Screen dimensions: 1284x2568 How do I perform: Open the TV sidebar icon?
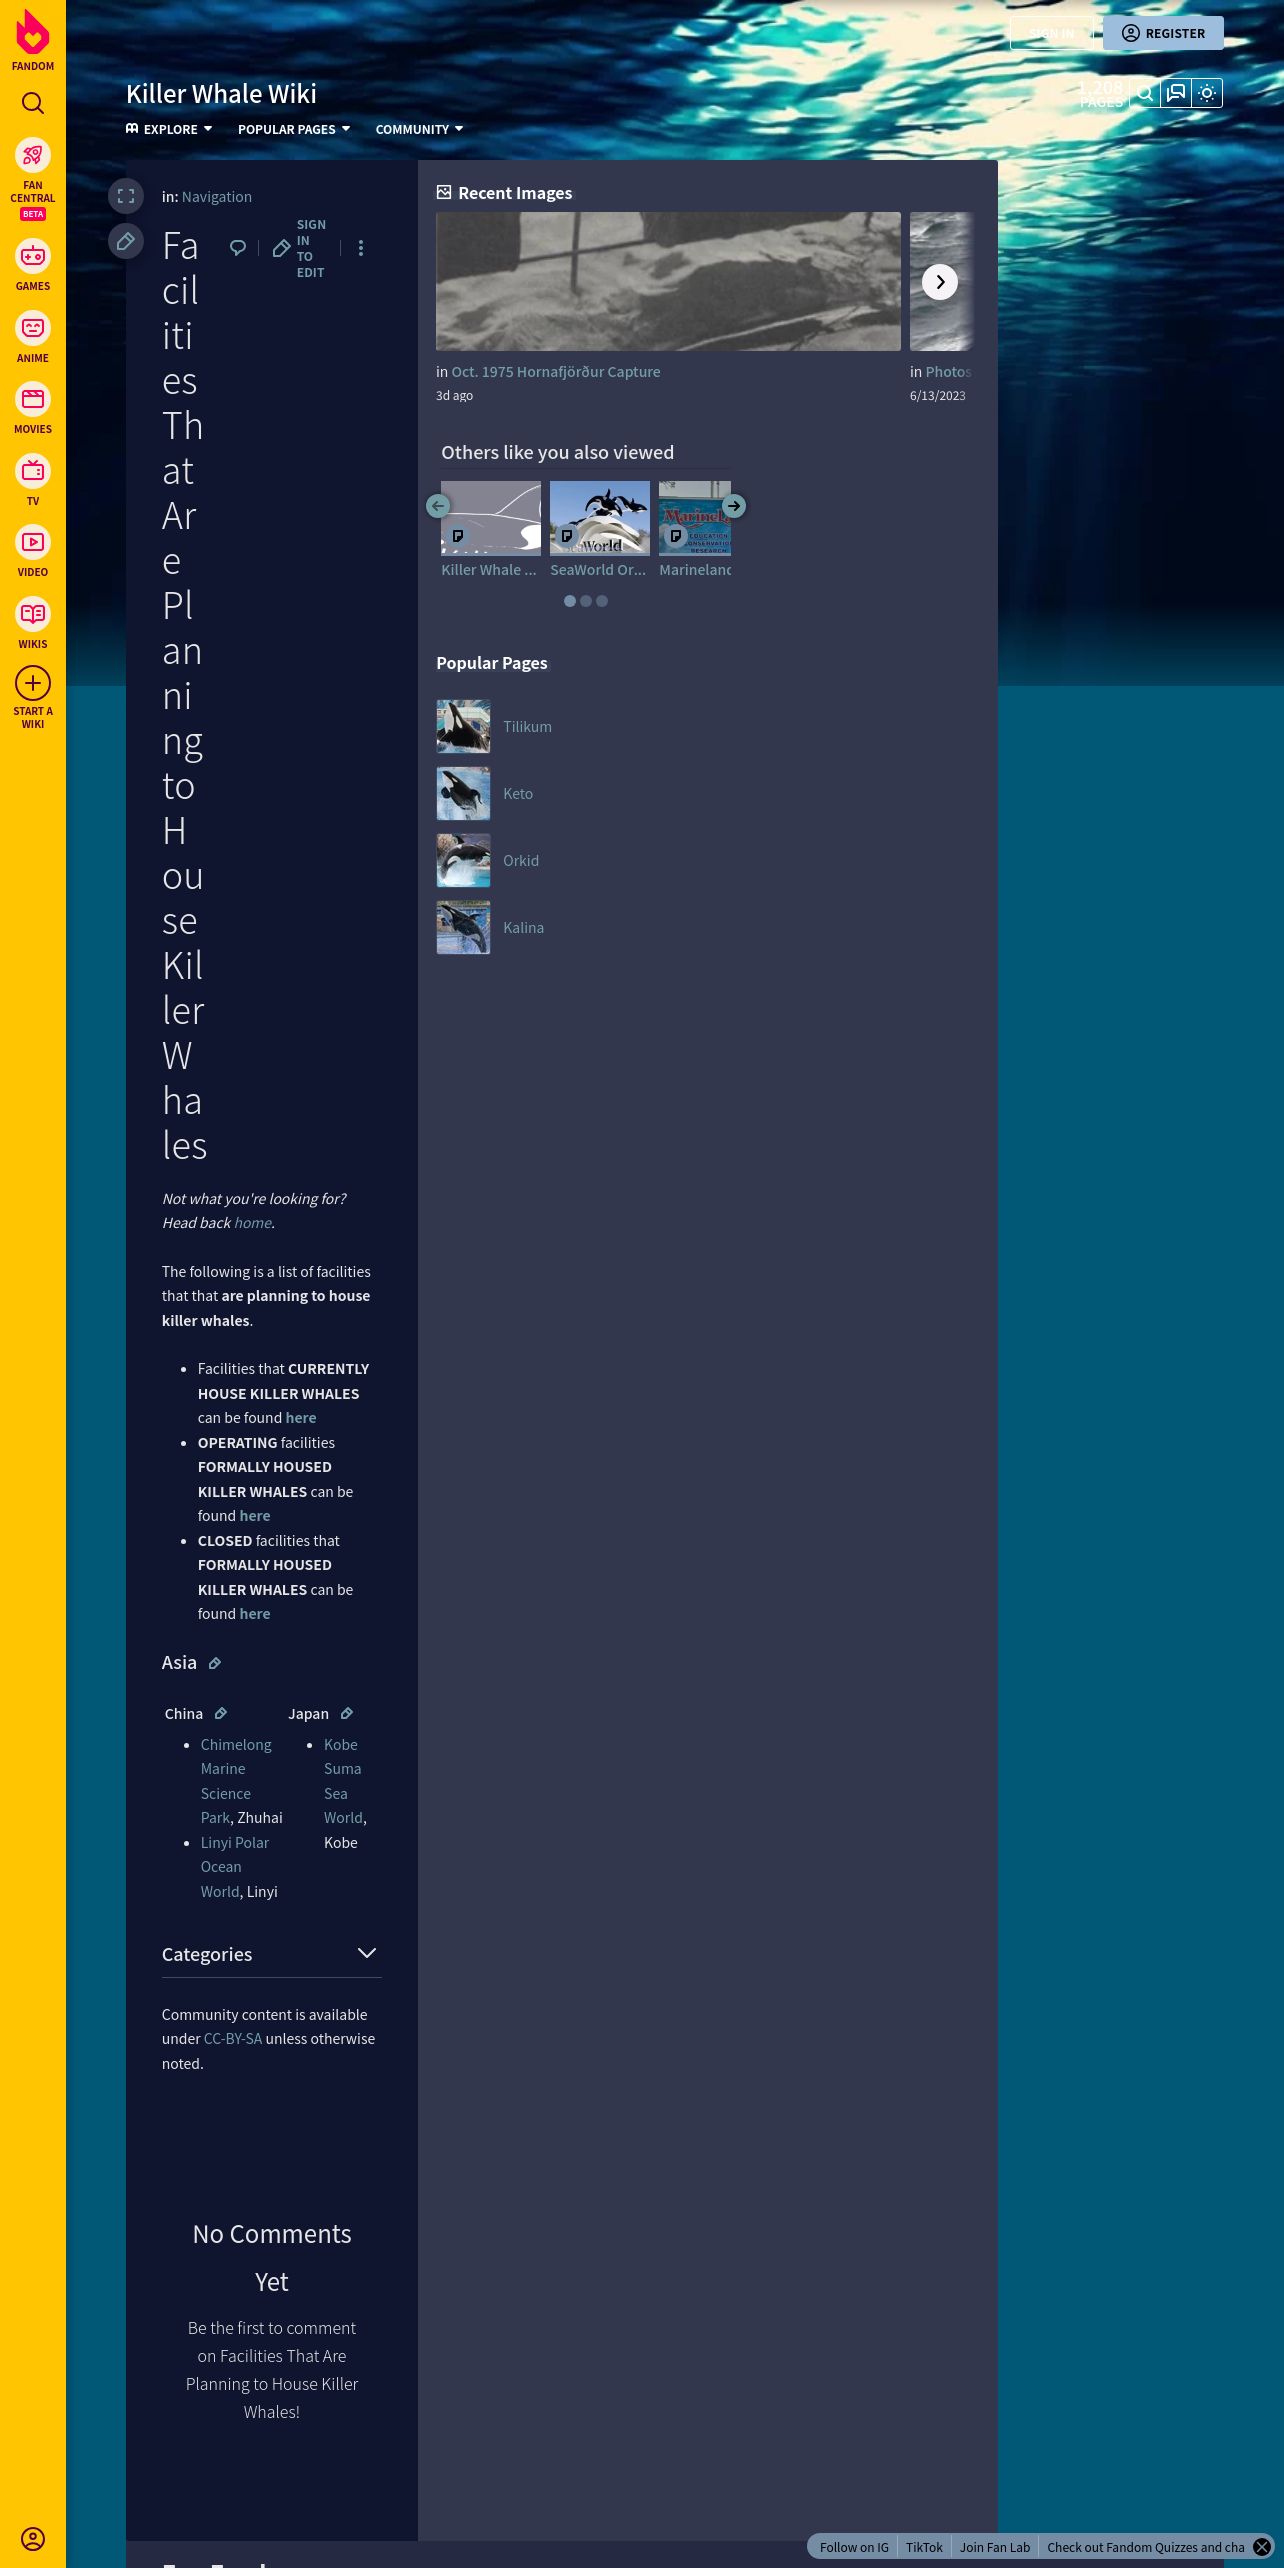[33, 471]
